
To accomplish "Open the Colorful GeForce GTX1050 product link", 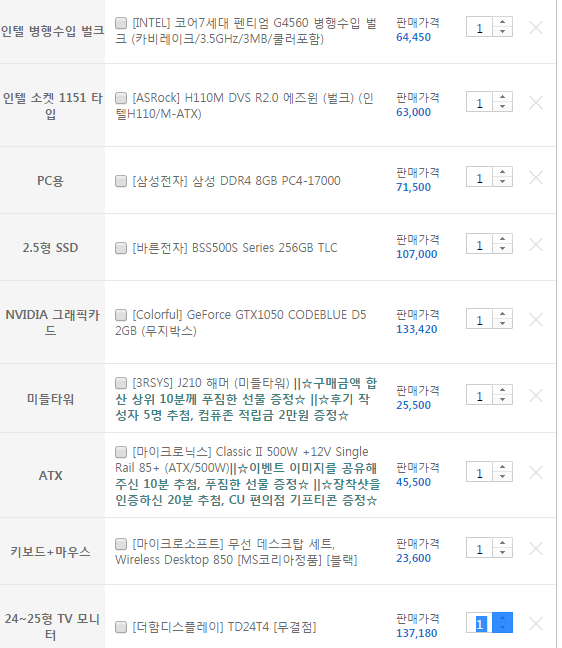I will click(x=241, y=323).
